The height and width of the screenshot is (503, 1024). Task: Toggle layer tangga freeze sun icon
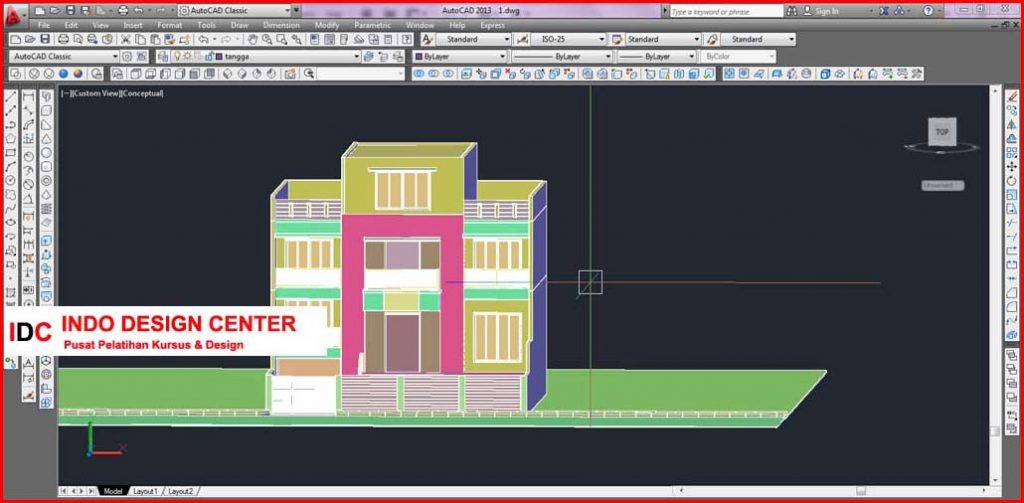[187, 57]
